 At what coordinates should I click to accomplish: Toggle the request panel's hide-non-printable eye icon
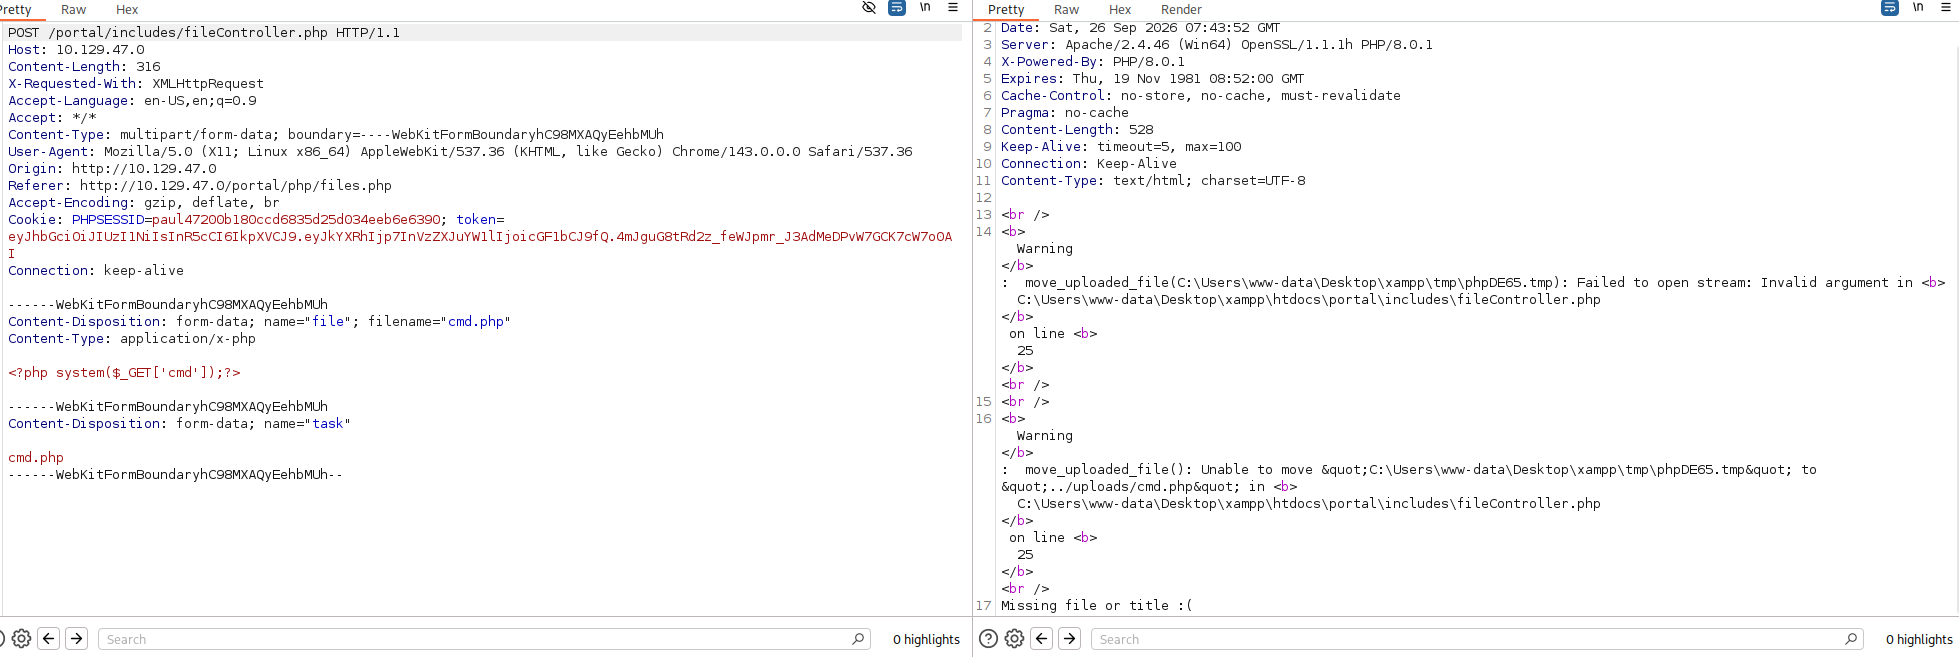[869, 8]
